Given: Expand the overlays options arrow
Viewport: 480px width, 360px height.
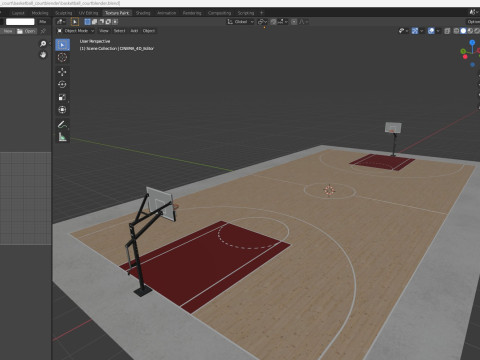Looking at the screenshot, I should pos(438,31).
